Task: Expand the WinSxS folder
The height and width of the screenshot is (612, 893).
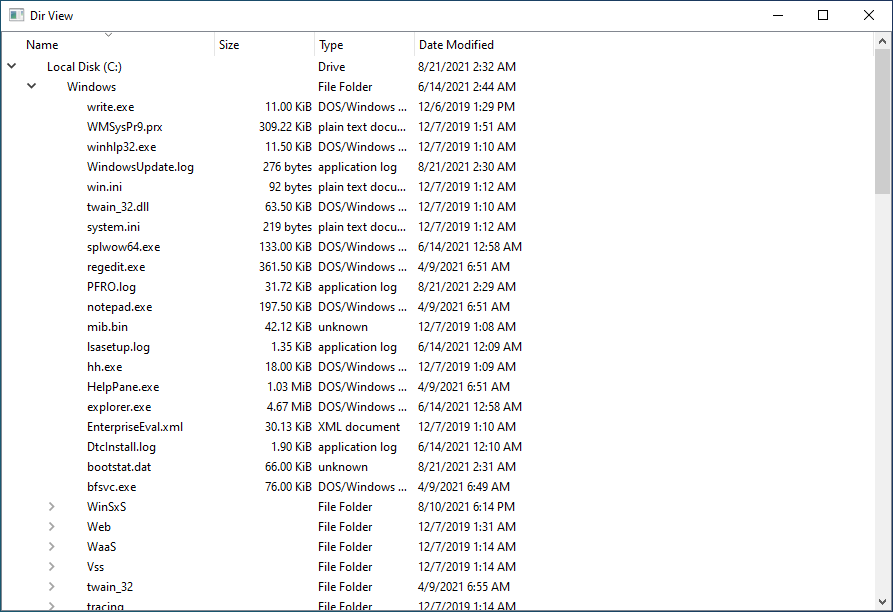Action: [51, 506]
